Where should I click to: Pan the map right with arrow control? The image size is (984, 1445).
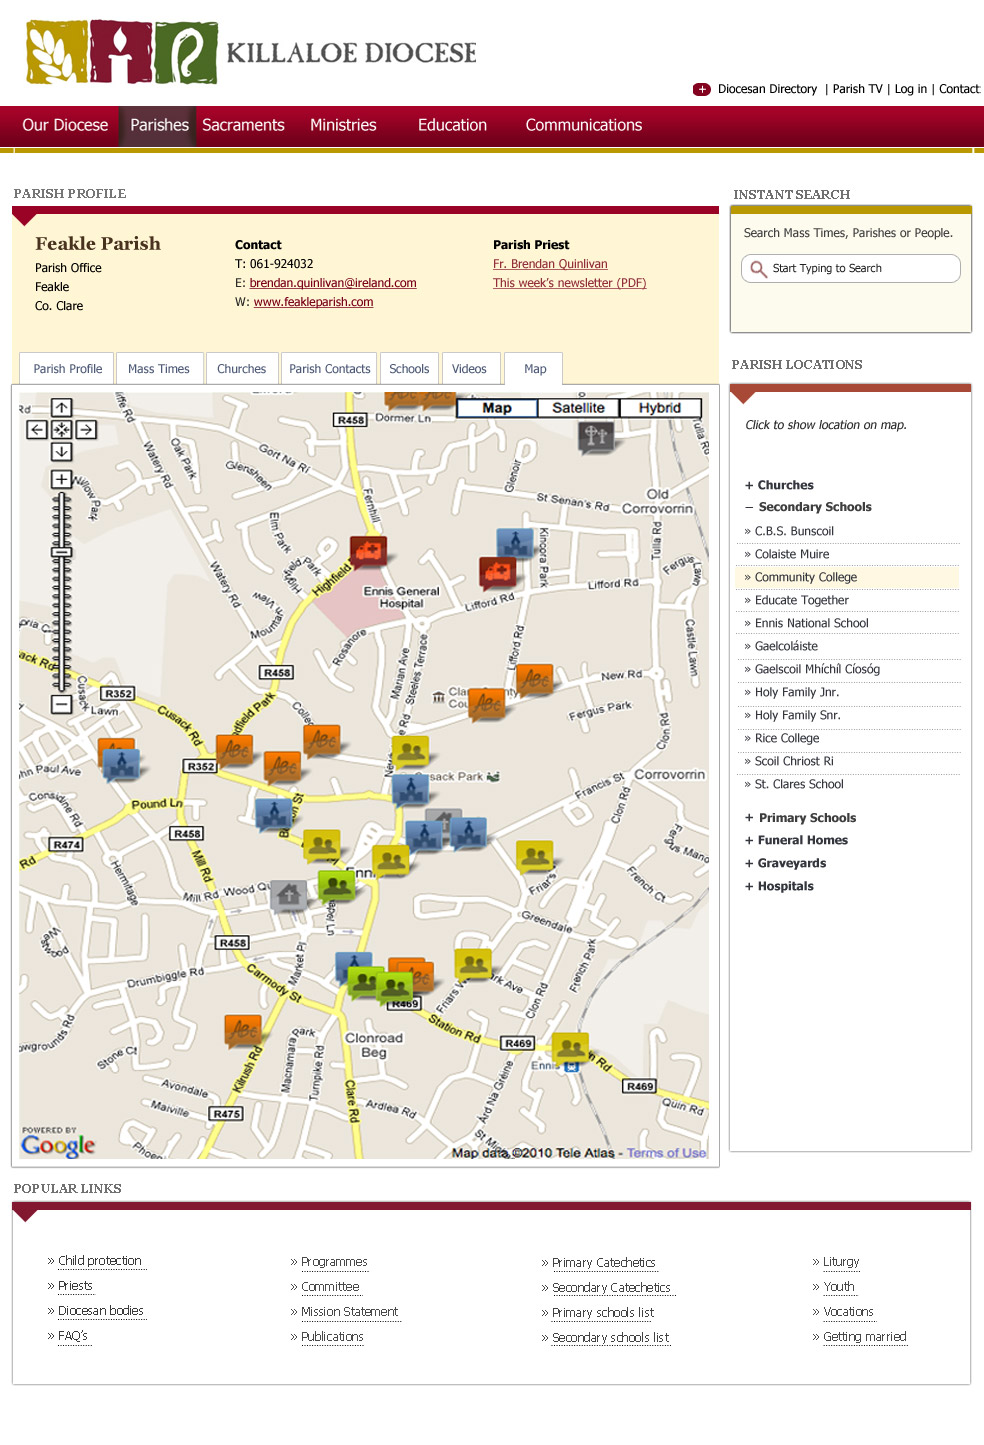pyautogui.click(x=86, y=430)
